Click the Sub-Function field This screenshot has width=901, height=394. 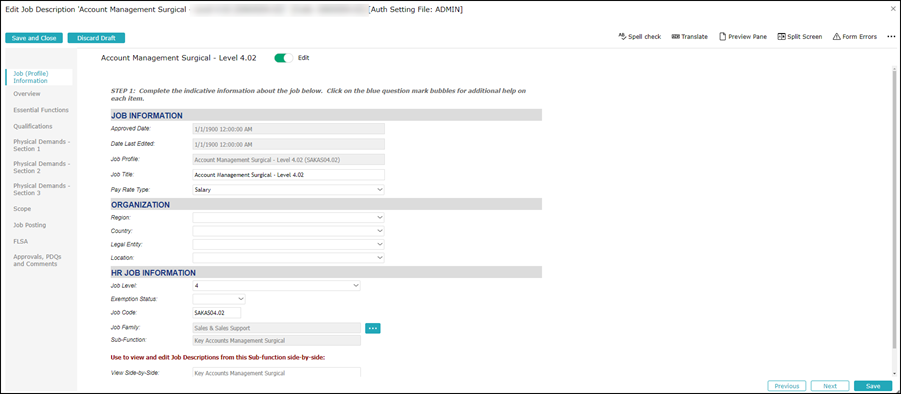tap(276, 341)
